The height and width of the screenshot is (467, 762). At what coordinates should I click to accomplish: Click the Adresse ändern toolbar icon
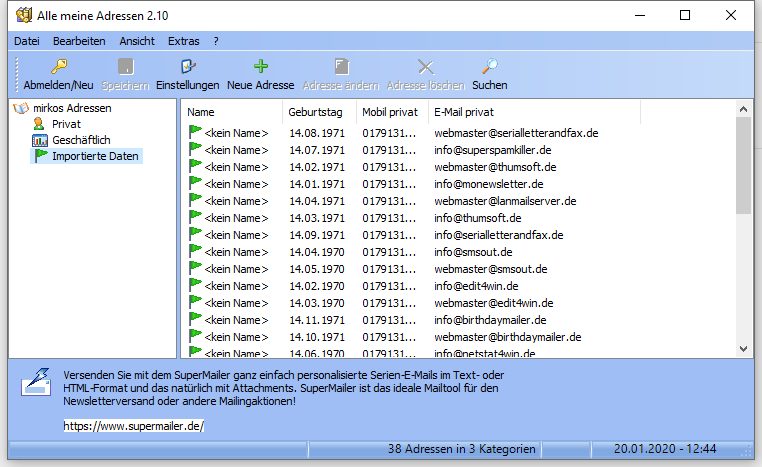[x=342, y=66]
